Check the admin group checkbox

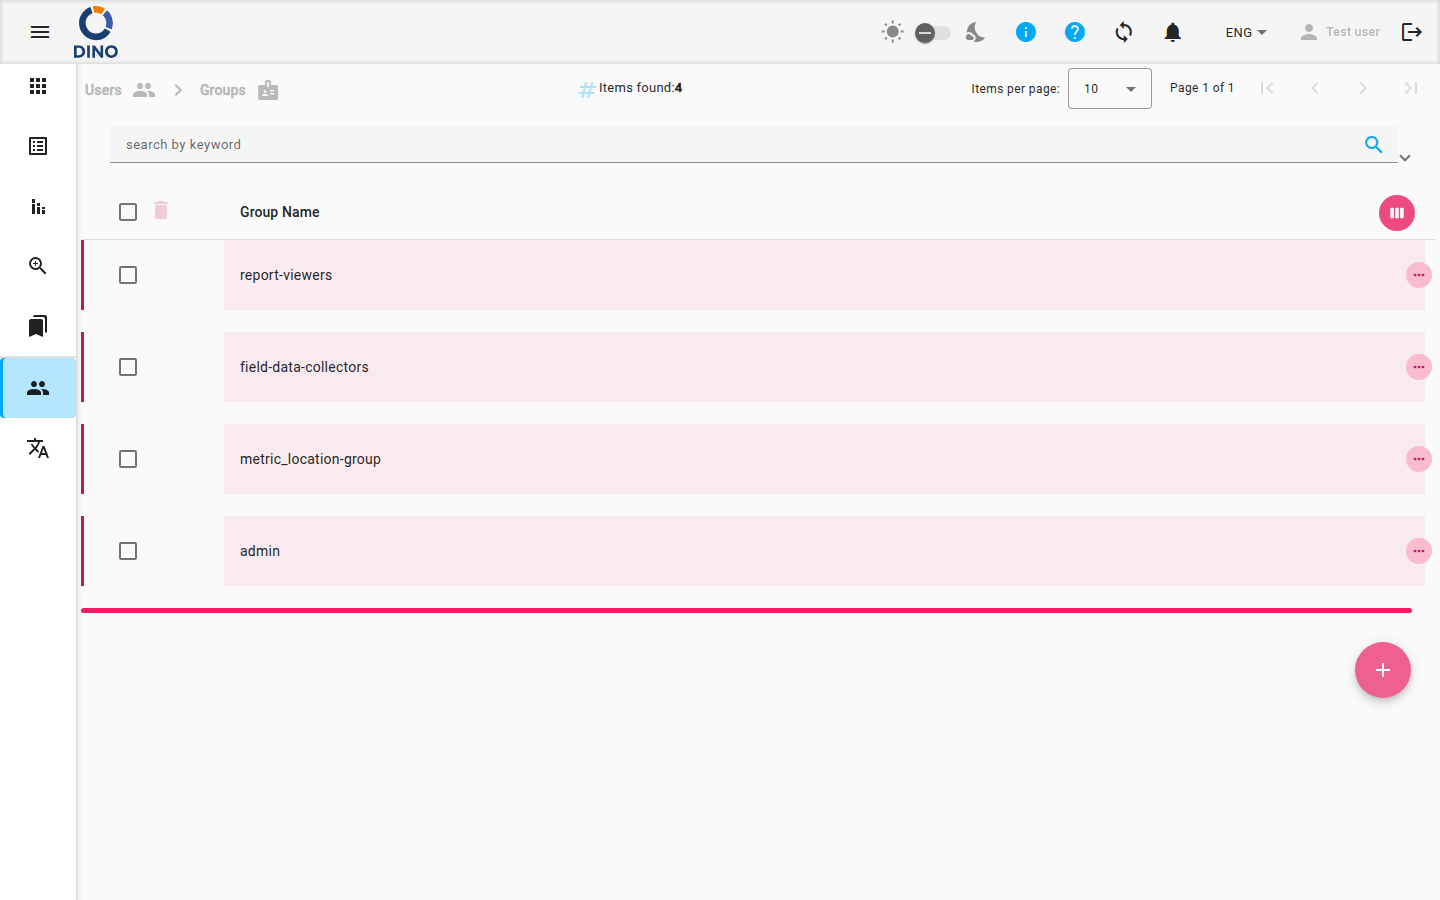(x=128, y=551)
